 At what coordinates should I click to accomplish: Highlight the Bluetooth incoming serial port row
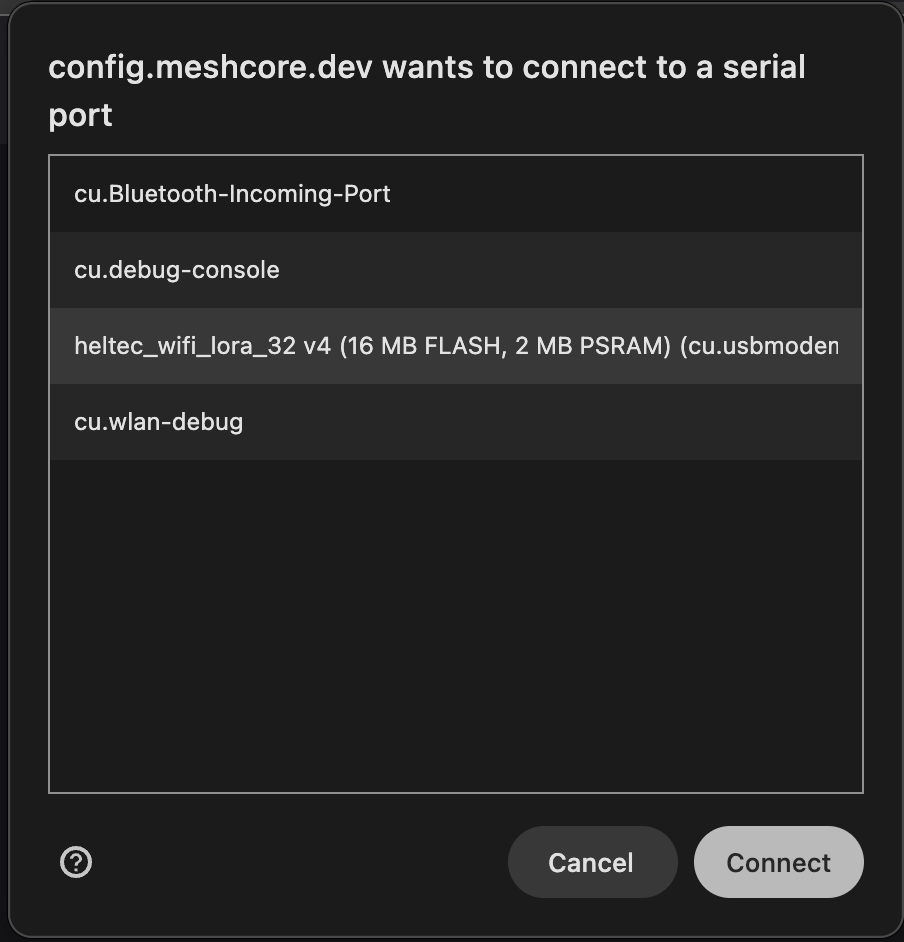[455, 194]
